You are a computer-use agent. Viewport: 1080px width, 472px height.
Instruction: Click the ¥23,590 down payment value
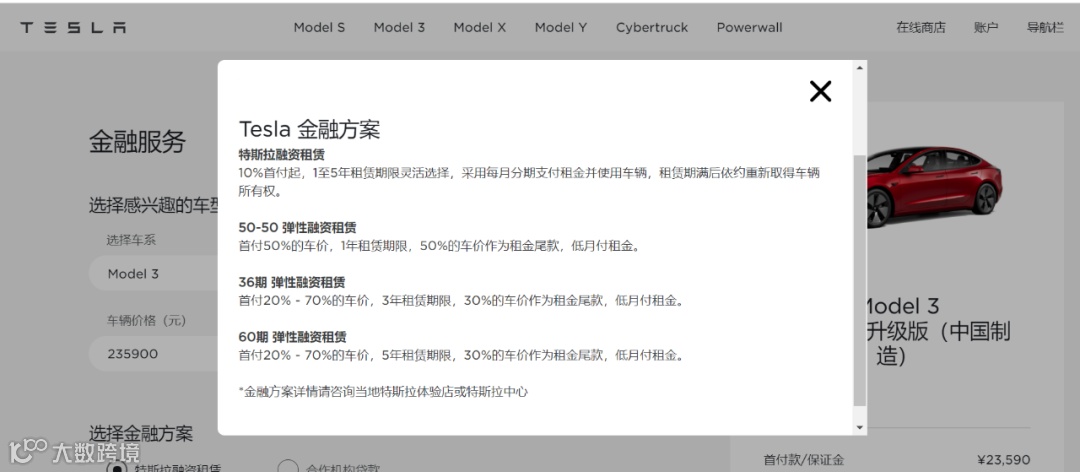coord(1004,460)
